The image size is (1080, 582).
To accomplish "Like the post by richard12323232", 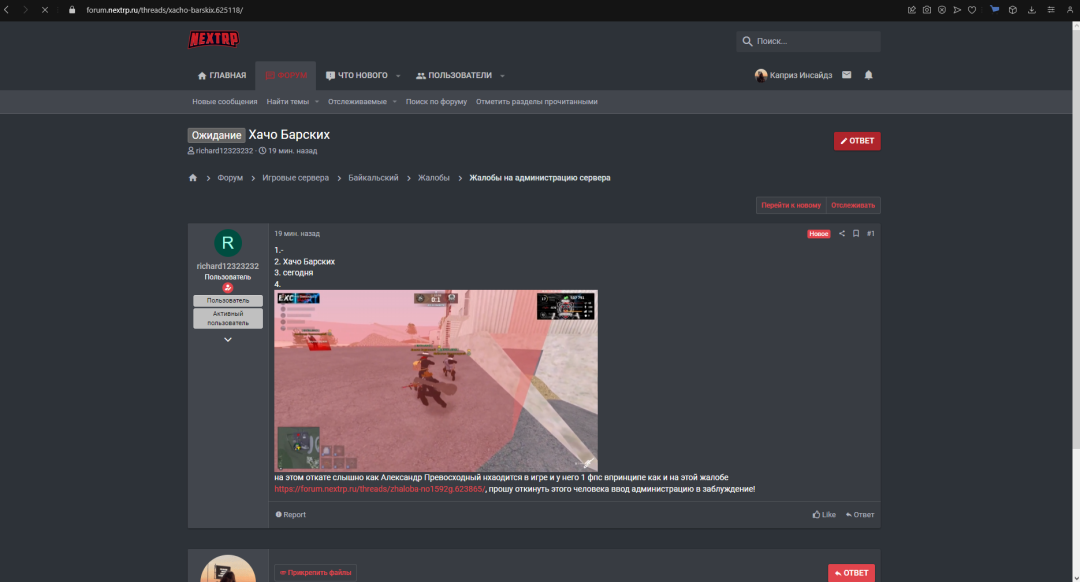I will point(824,515).
